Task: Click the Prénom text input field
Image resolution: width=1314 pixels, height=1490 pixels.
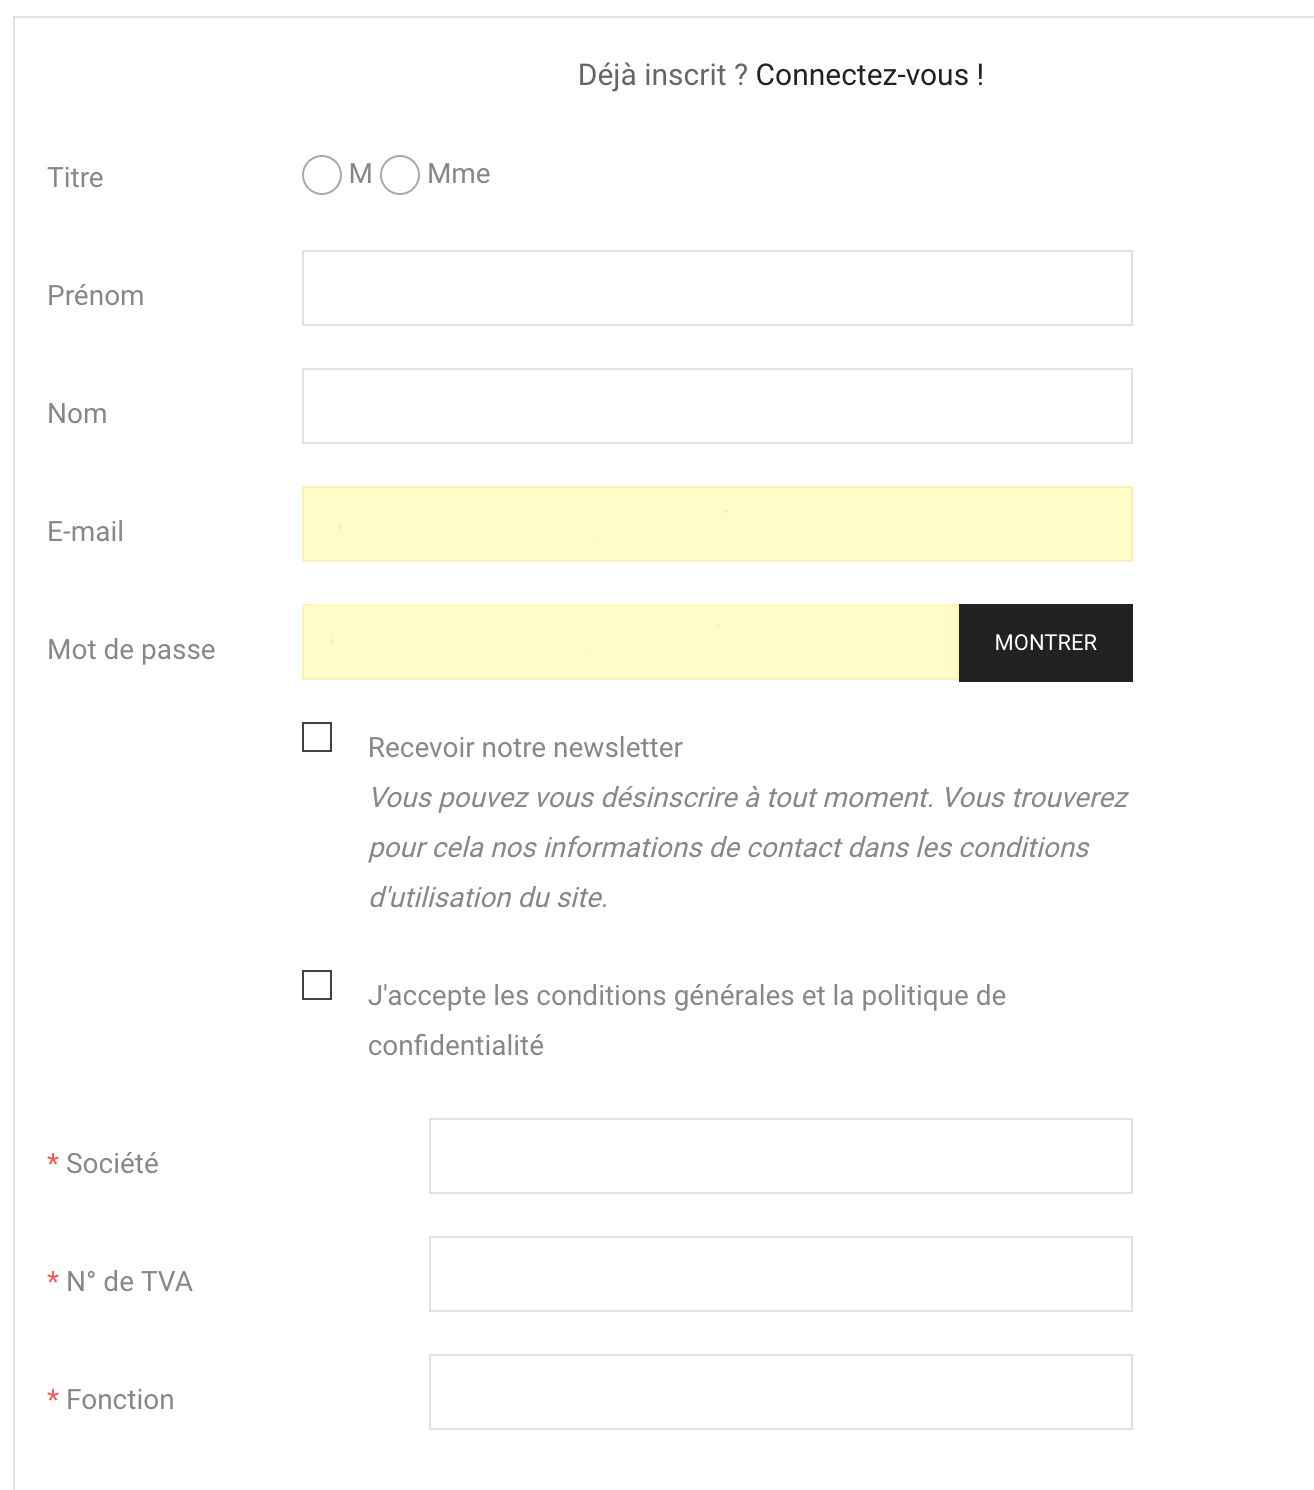Action: click(x=717, y=288)
